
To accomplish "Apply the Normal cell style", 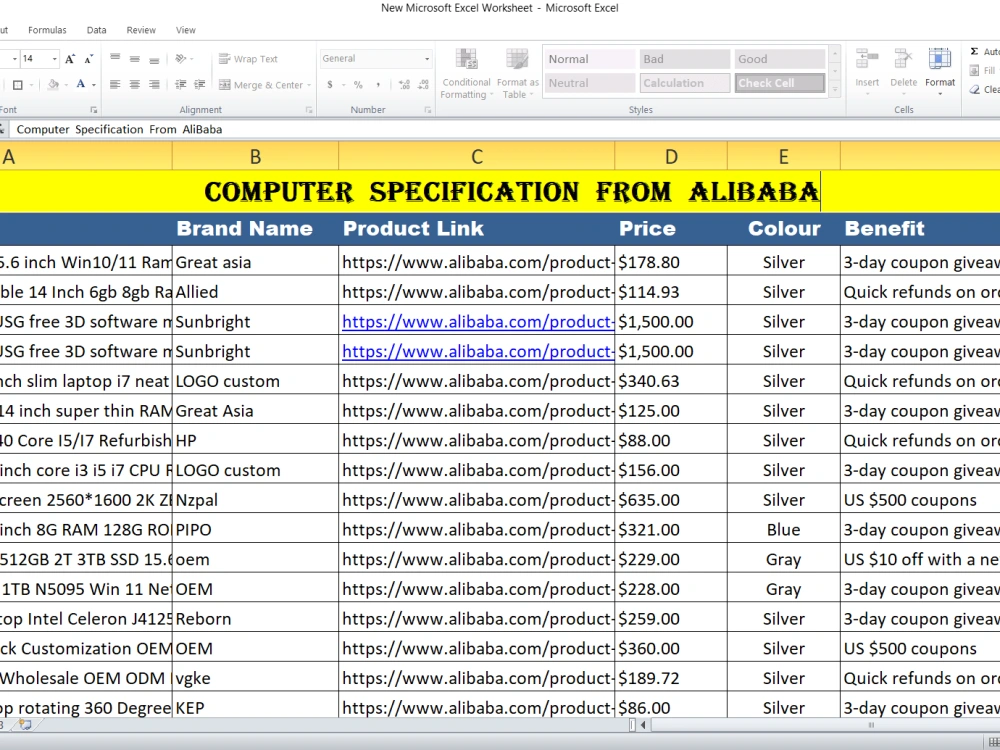I will [589, 59].
